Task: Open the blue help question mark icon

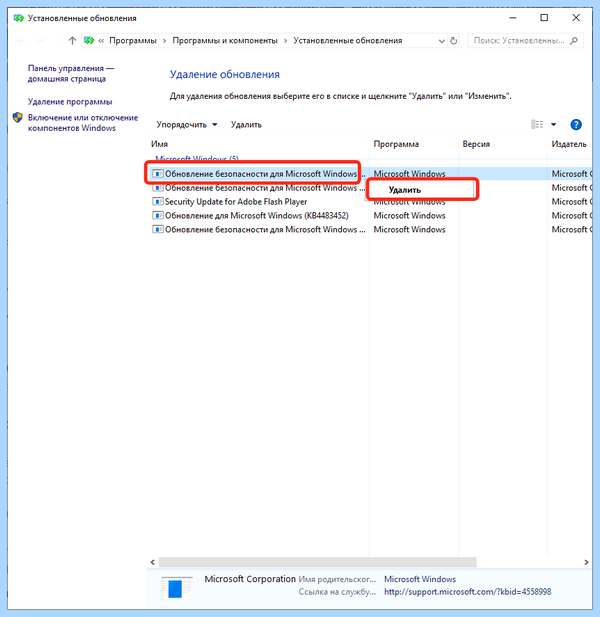Action: [576, 125]
